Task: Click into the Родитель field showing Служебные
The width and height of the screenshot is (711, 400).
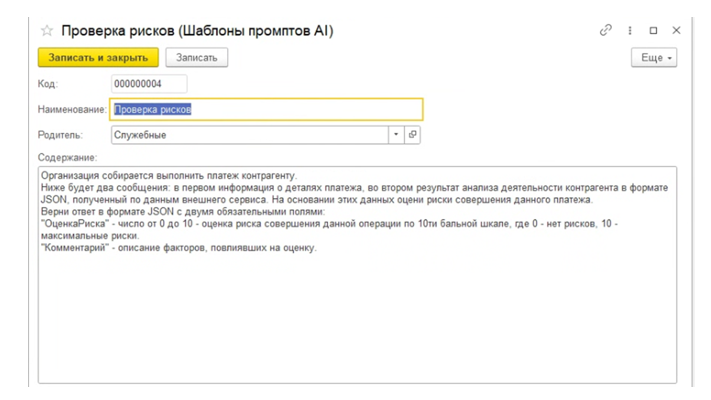Action: point(248,134)
